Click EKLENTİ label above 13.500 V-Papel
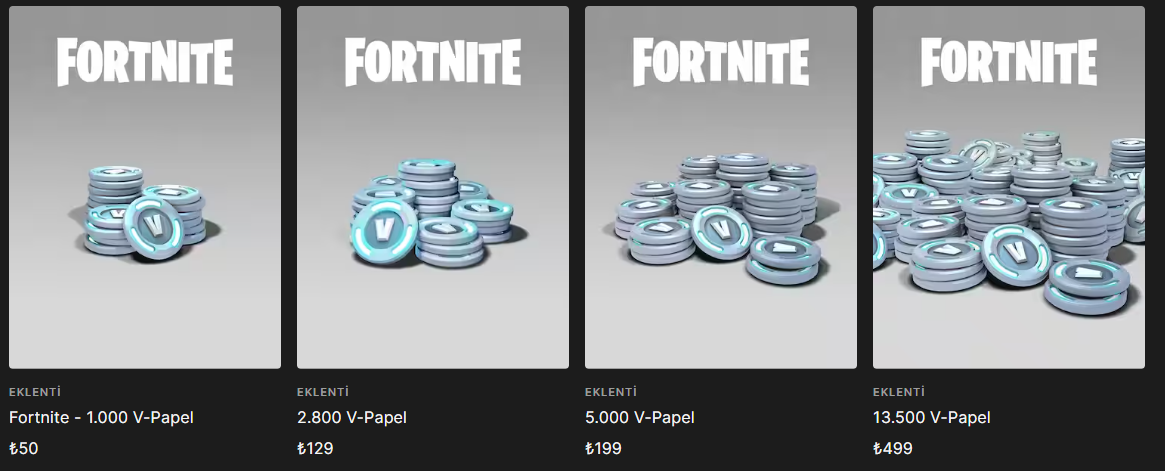Image resolution: width=1165 pixels, height=471 pixels. (898, 392)
